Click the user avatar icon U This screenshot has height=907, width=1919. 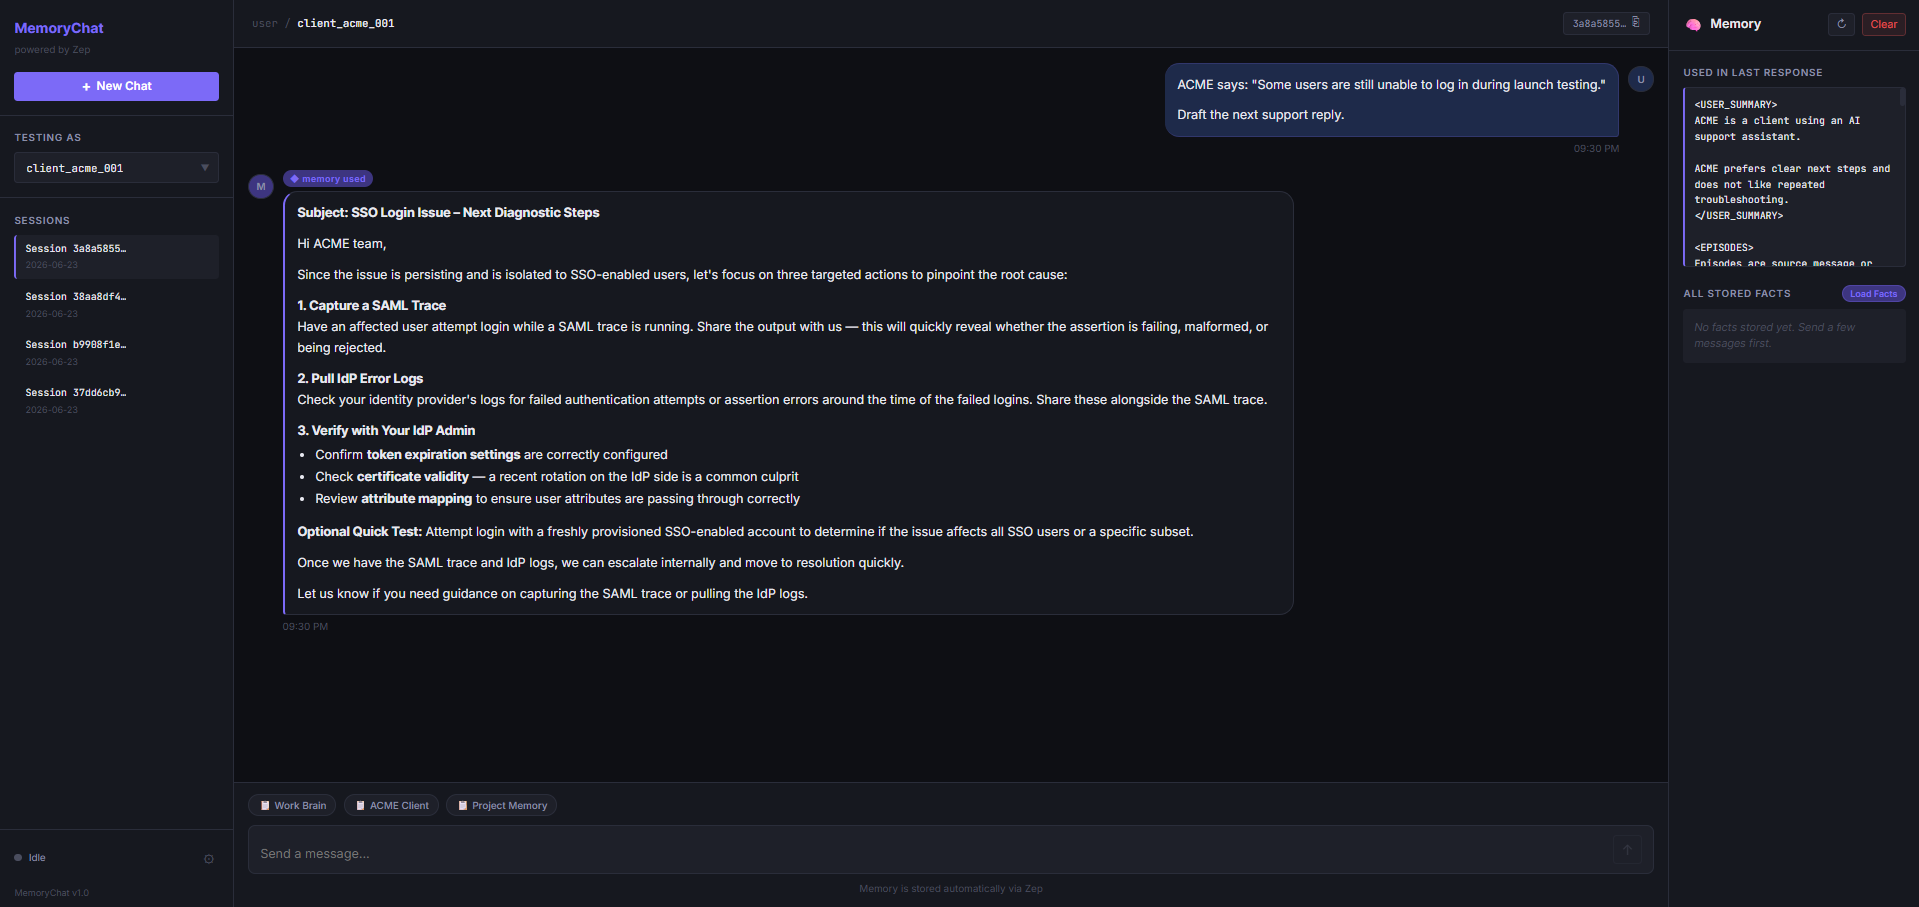coord(1641,79)
